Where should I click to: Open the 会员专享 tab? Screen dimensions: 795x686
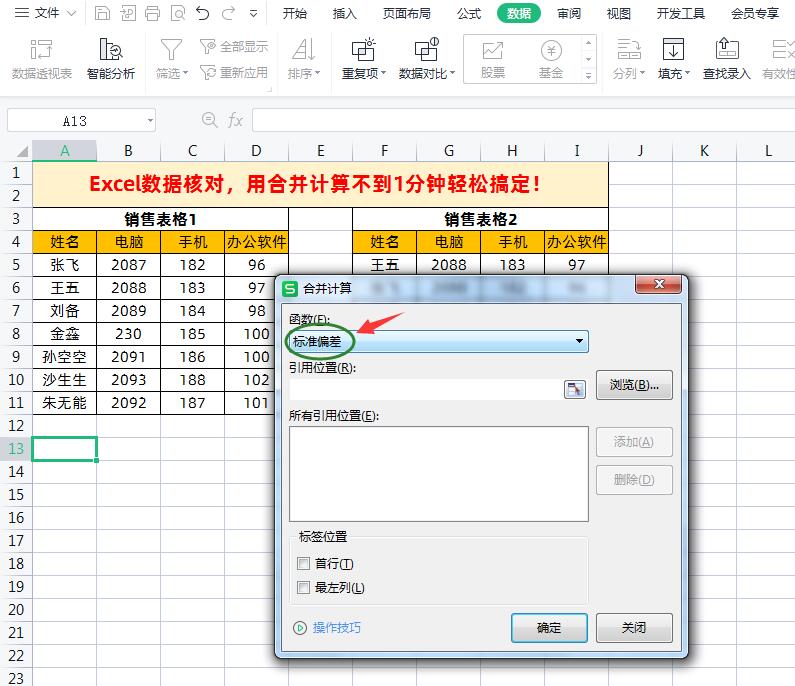[755, 13]
